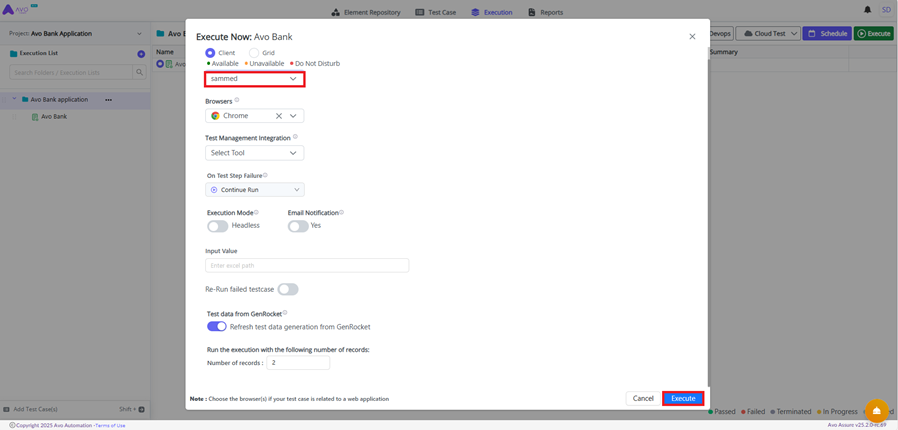Open the Terms of Use link
The width and height of the screenshot is (898, 430).
pyautogui.click(x=110, y=425)
